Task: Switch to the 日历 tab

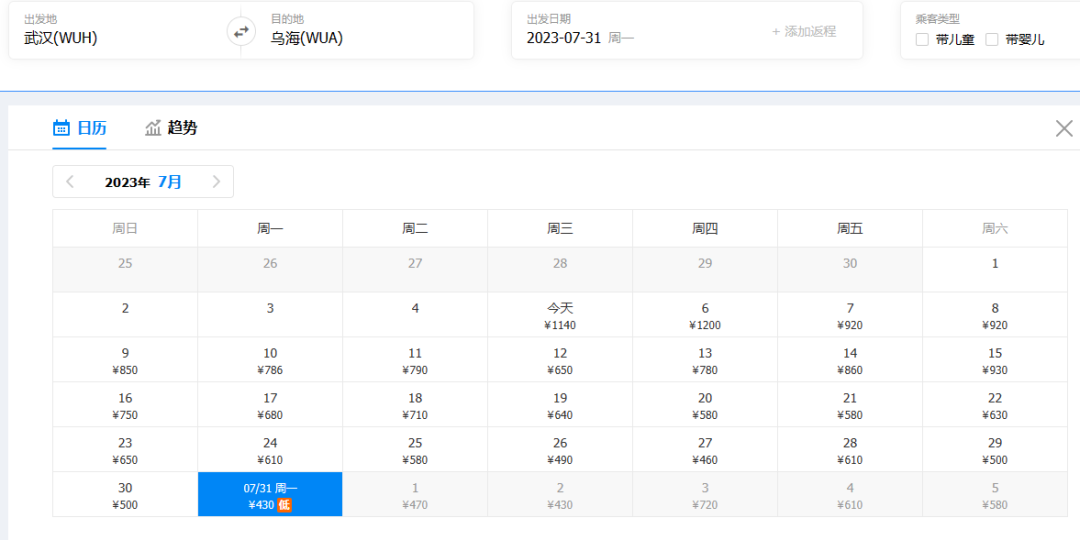Action: (80, 128)
